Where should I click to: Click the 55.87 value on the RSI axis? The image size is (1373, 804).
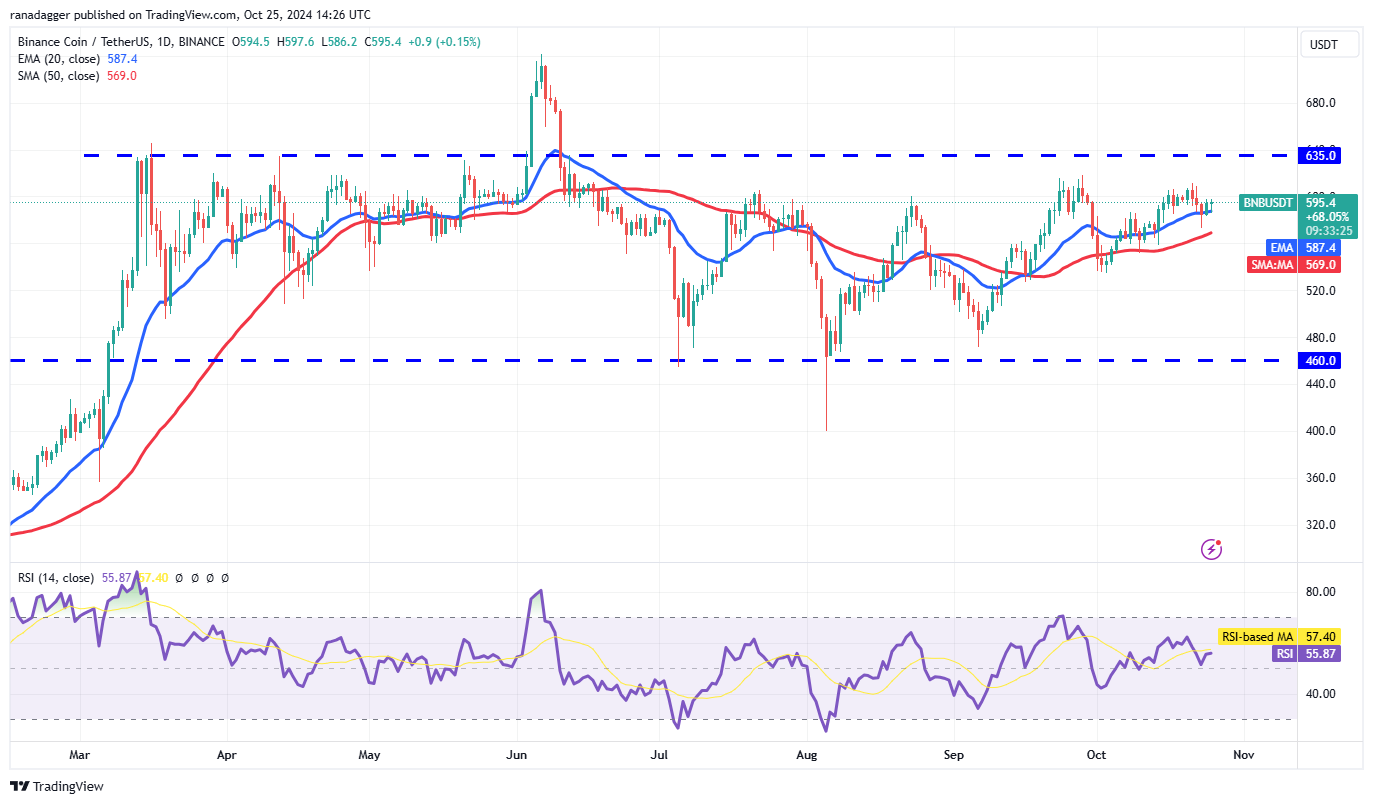pos(1320,653)
